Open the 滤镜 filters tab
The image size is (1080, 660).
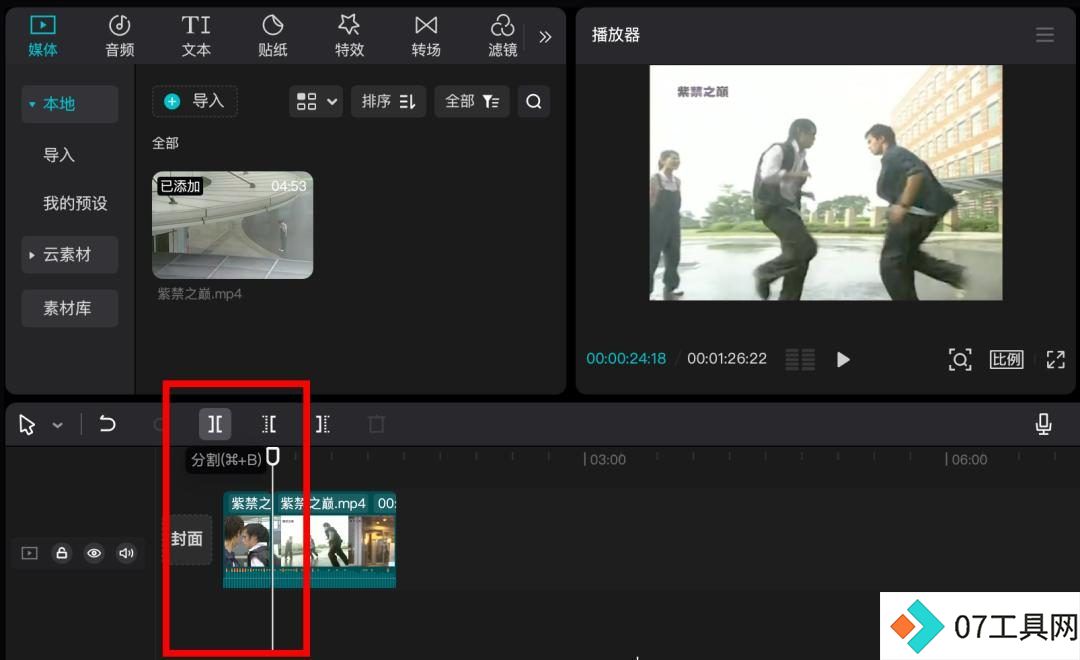click(502, 37)
